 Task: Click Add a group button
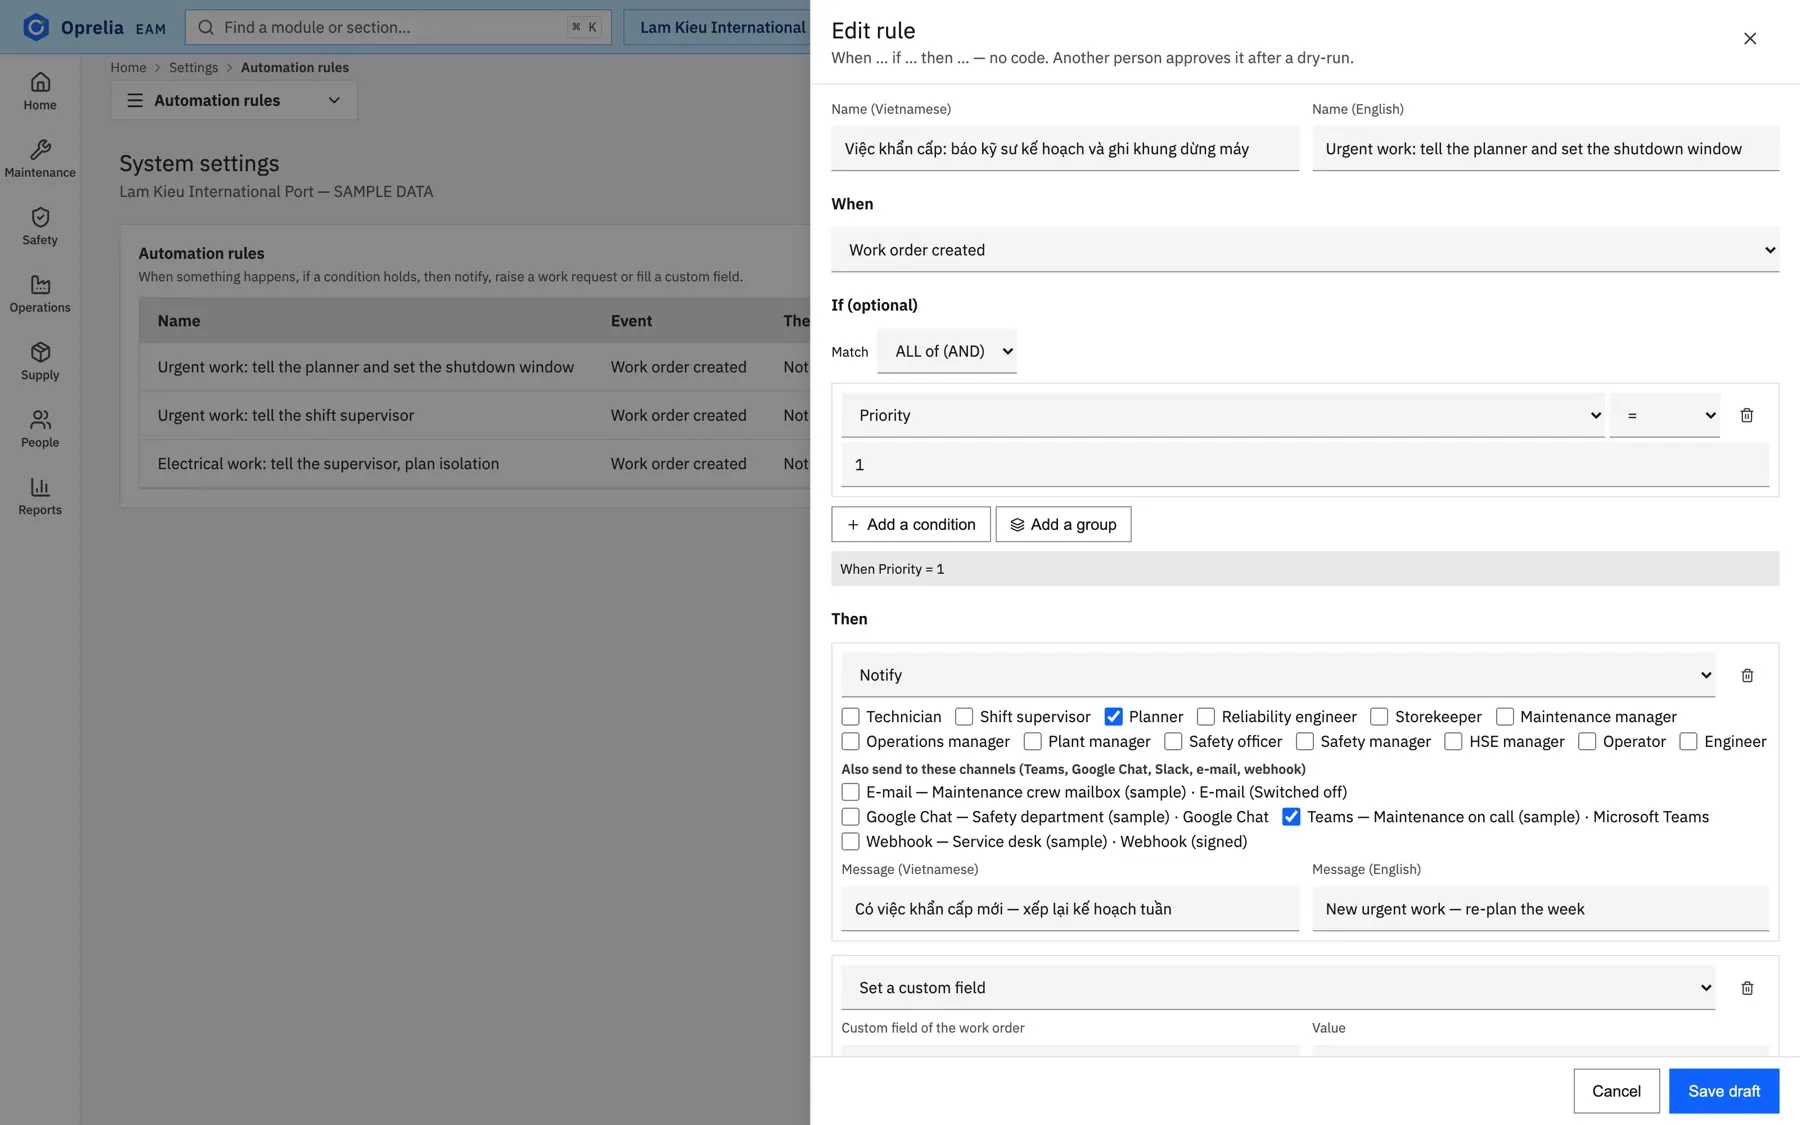(1063, 524)
